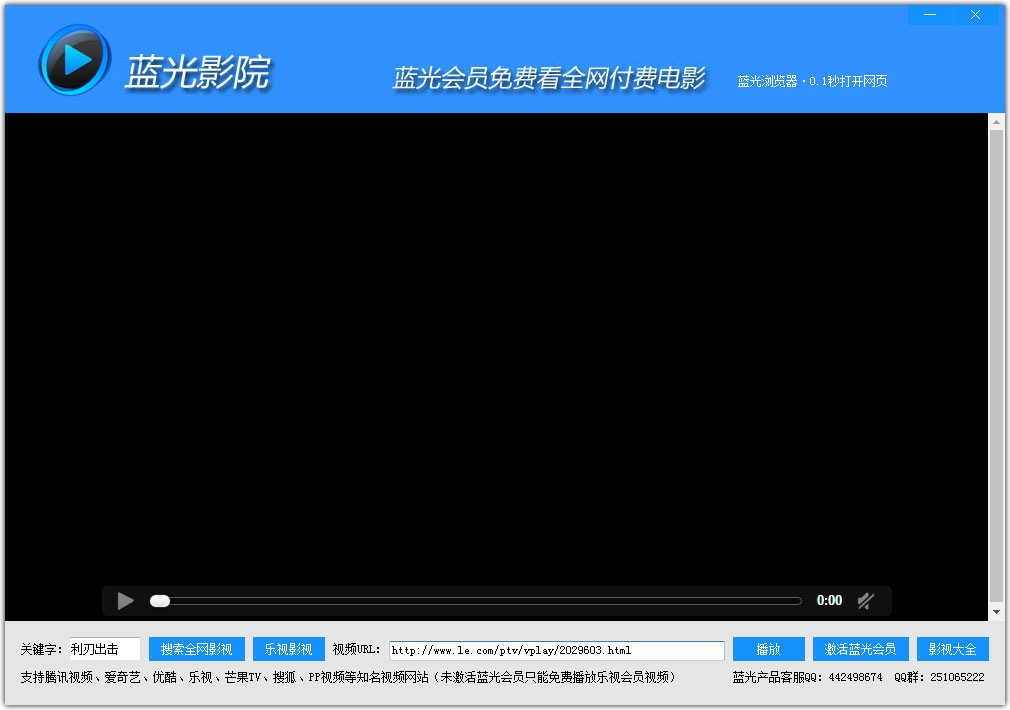Screen dimensions: 1010x710
Task: Focus the 关键字 keyword input field
Action: pyautogui.click(x=105, y=650)
